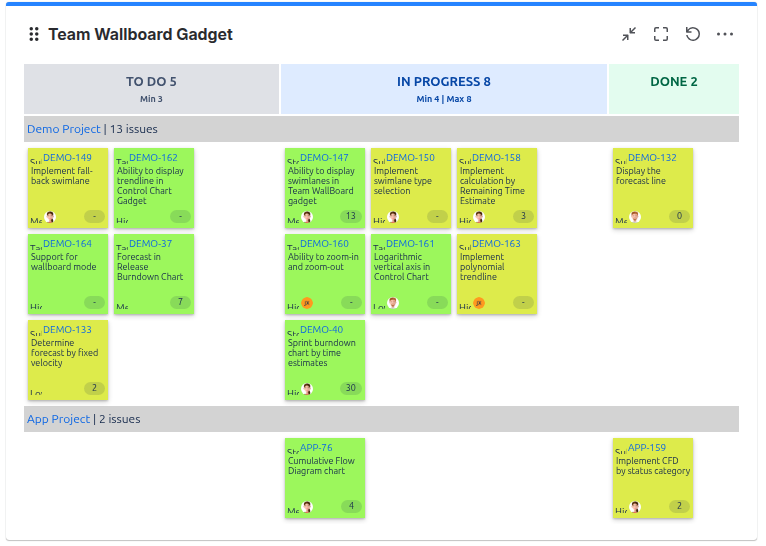Click orange assignee avatar on DEMO-163 card
Image resolution: width=766 pixels, height=546 pixels.
click(x=479, y=303)
